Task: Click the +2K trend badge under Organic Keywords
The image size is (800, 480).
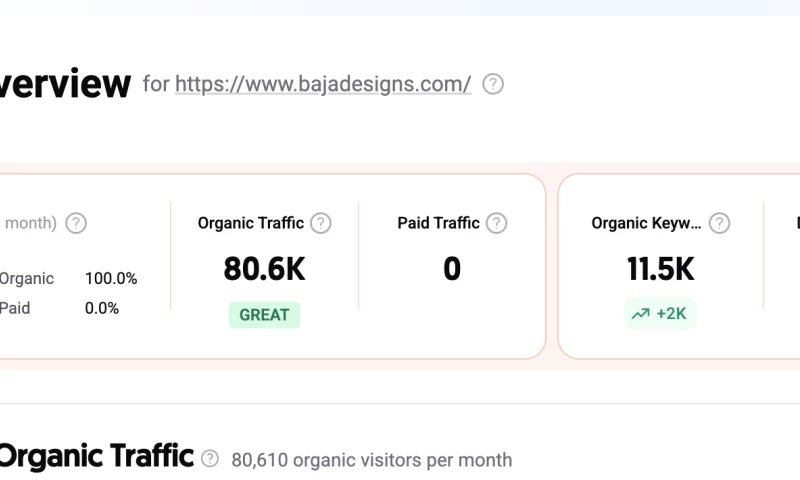Action: (x=660, y=313)
